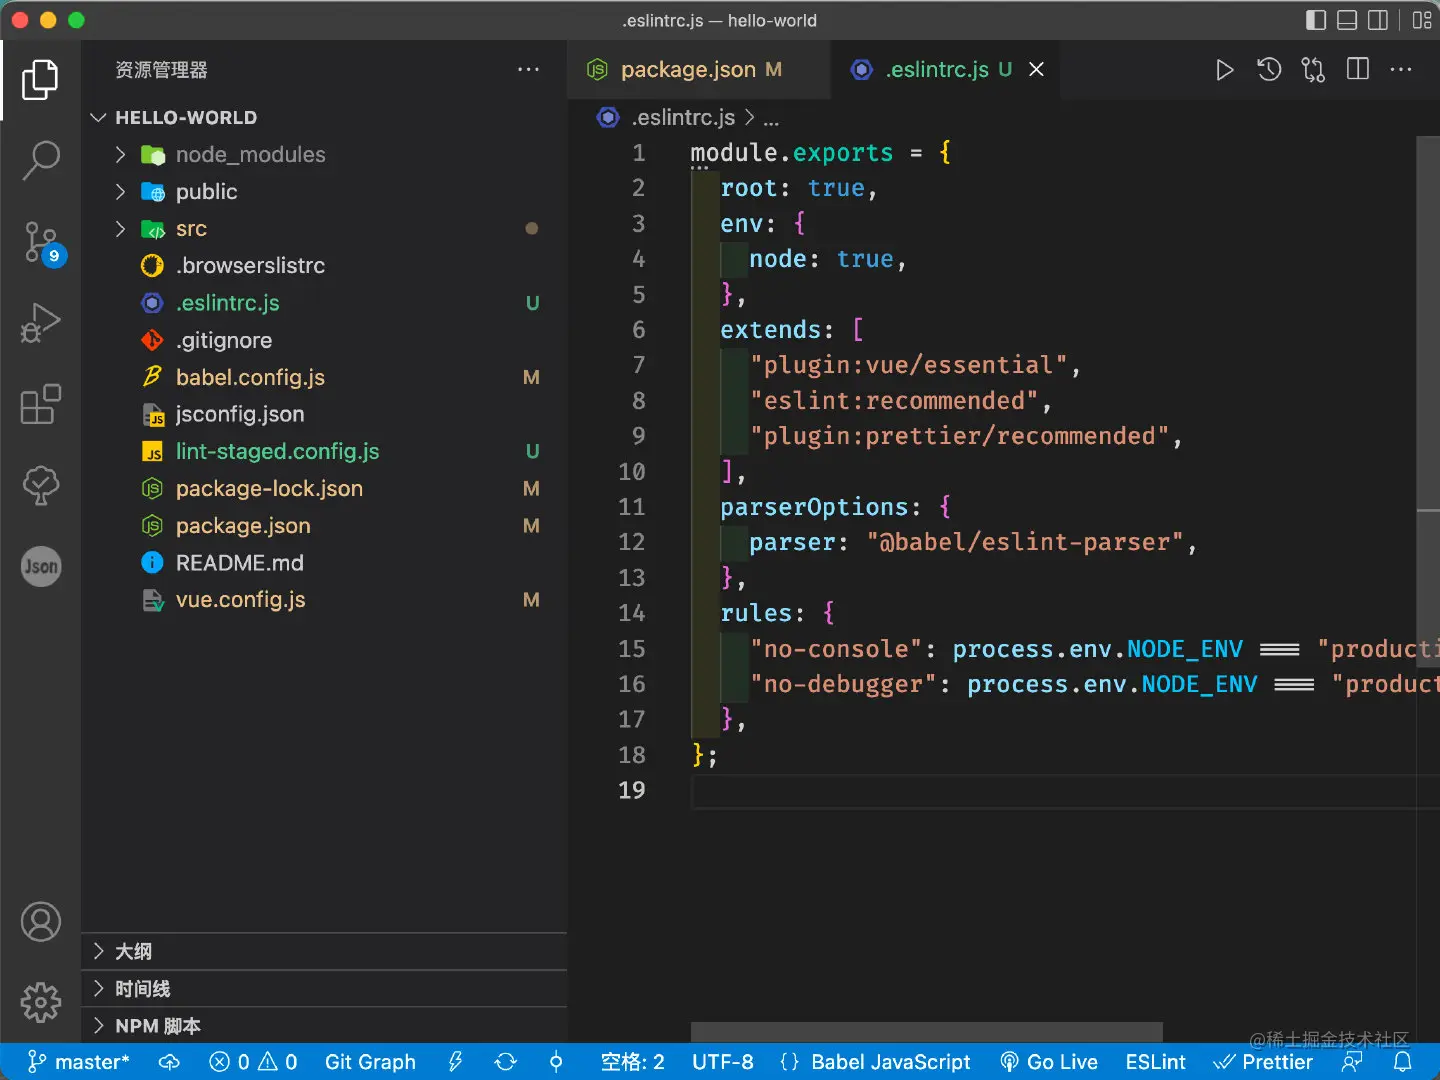Viewport: 1440px width, 1080px height.
Task: Split the editor to the right
Action: click(x=1358, y=70)
